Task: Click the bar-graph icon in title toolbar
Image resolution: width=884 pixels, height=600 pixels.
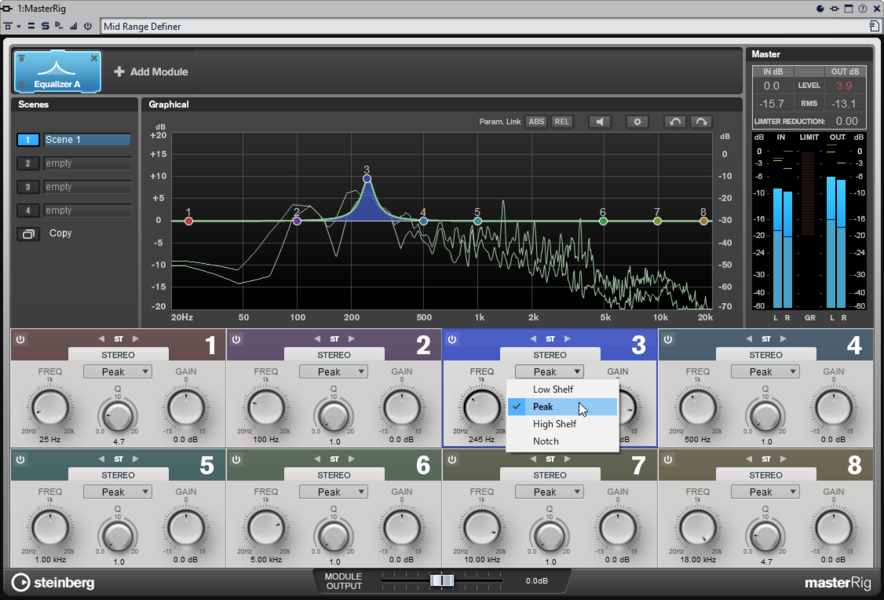Action: (74, 26)
